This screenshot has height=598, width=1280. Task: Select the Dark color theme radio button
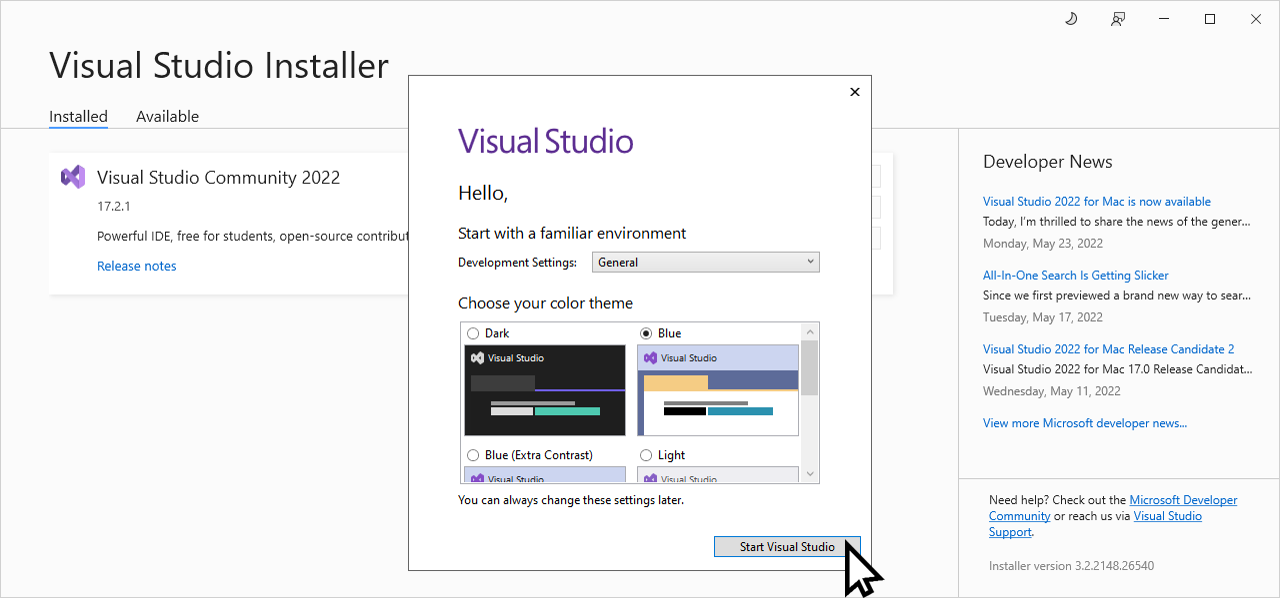(x=473, y=333)
